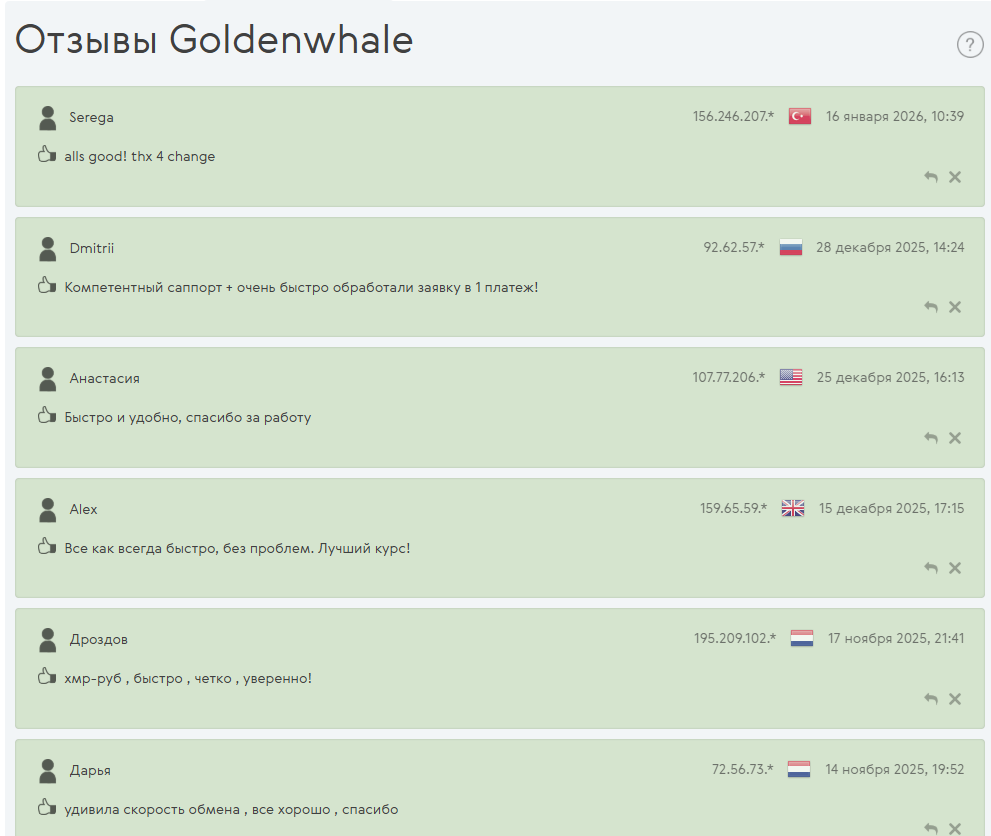Click the reply arrow on Дроздов's review

pyautogui.click(x=929, y=699)
